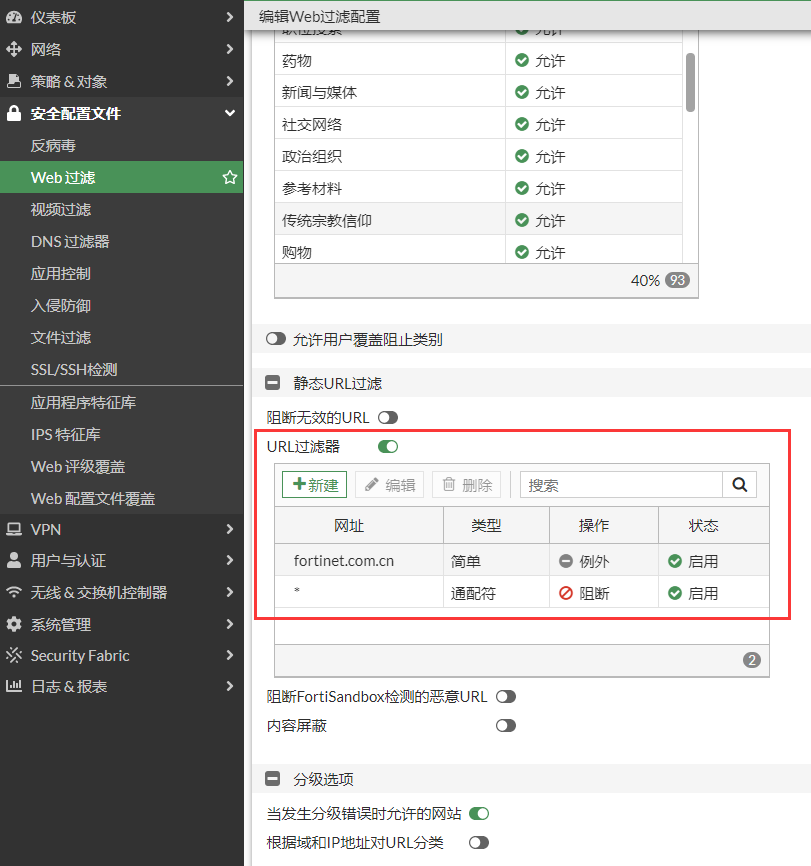Click the 日志&报表 chart icon
This screenshot has width=811, height=866.
pos(14,687)
